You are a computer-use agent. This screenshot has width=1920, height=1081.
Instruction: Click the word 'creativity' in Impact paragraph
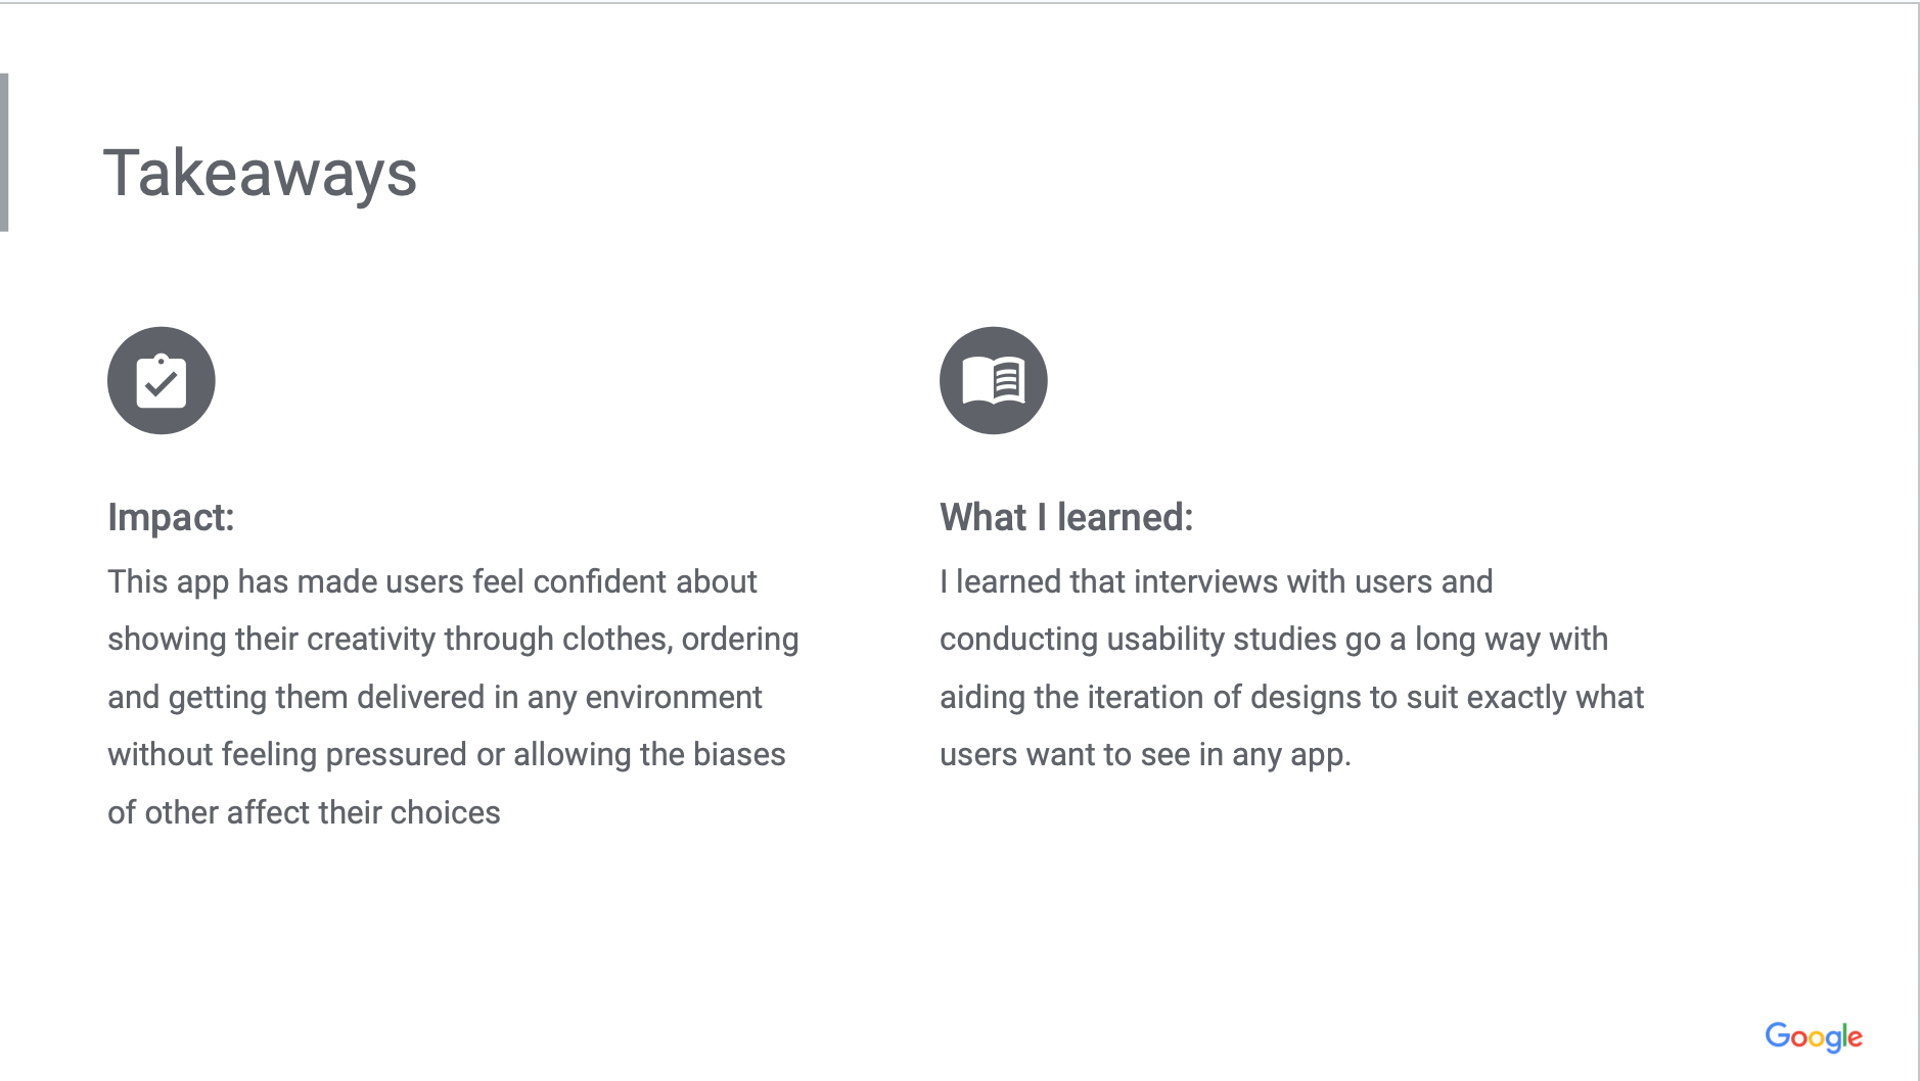click(x=371, y=639)
